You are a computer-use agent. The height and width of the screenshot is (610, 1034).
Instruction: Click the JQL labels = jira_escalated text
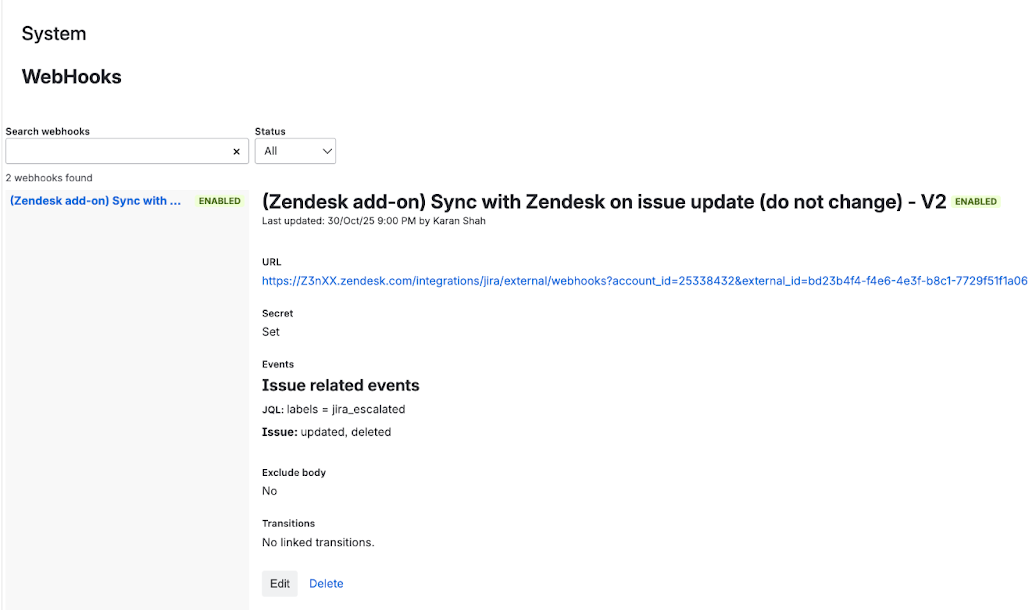(333, 409)
